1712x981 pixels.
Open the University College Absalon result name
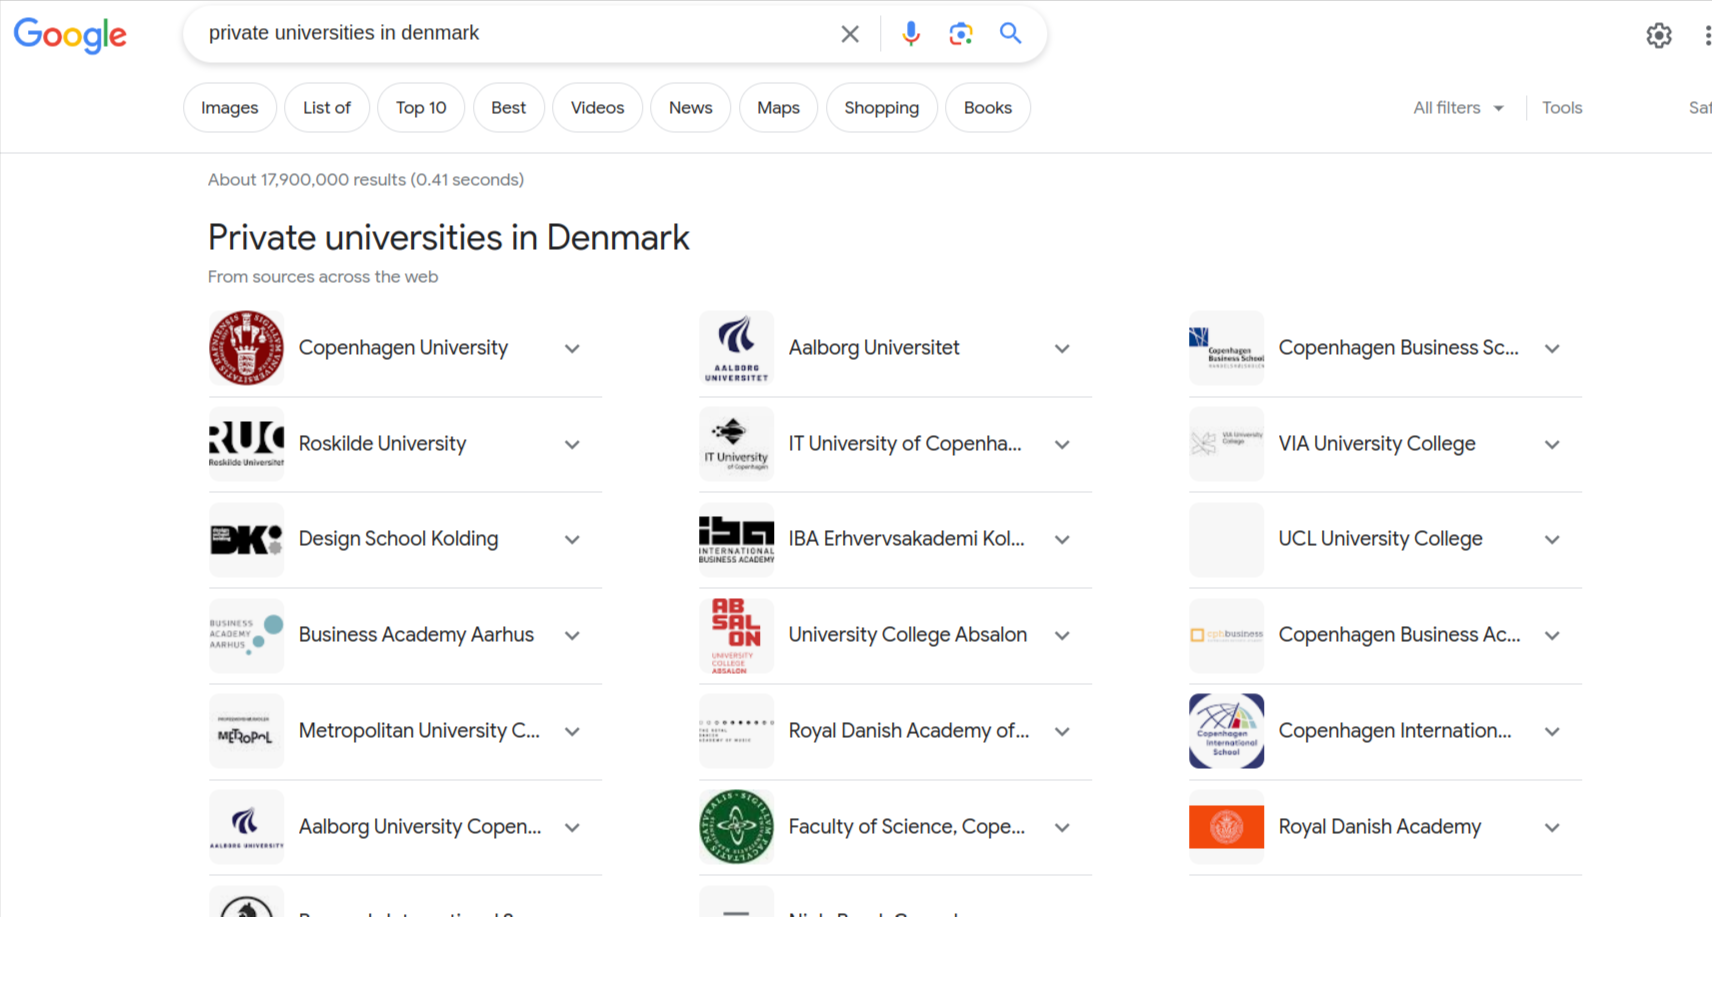tap(907, 635)
